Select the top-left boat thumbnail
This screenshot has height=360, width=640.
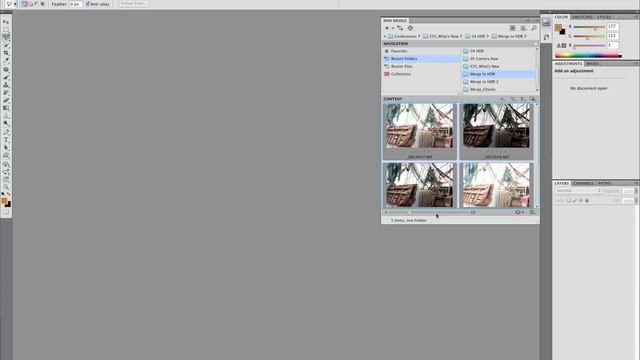click(x=420, y=126)
